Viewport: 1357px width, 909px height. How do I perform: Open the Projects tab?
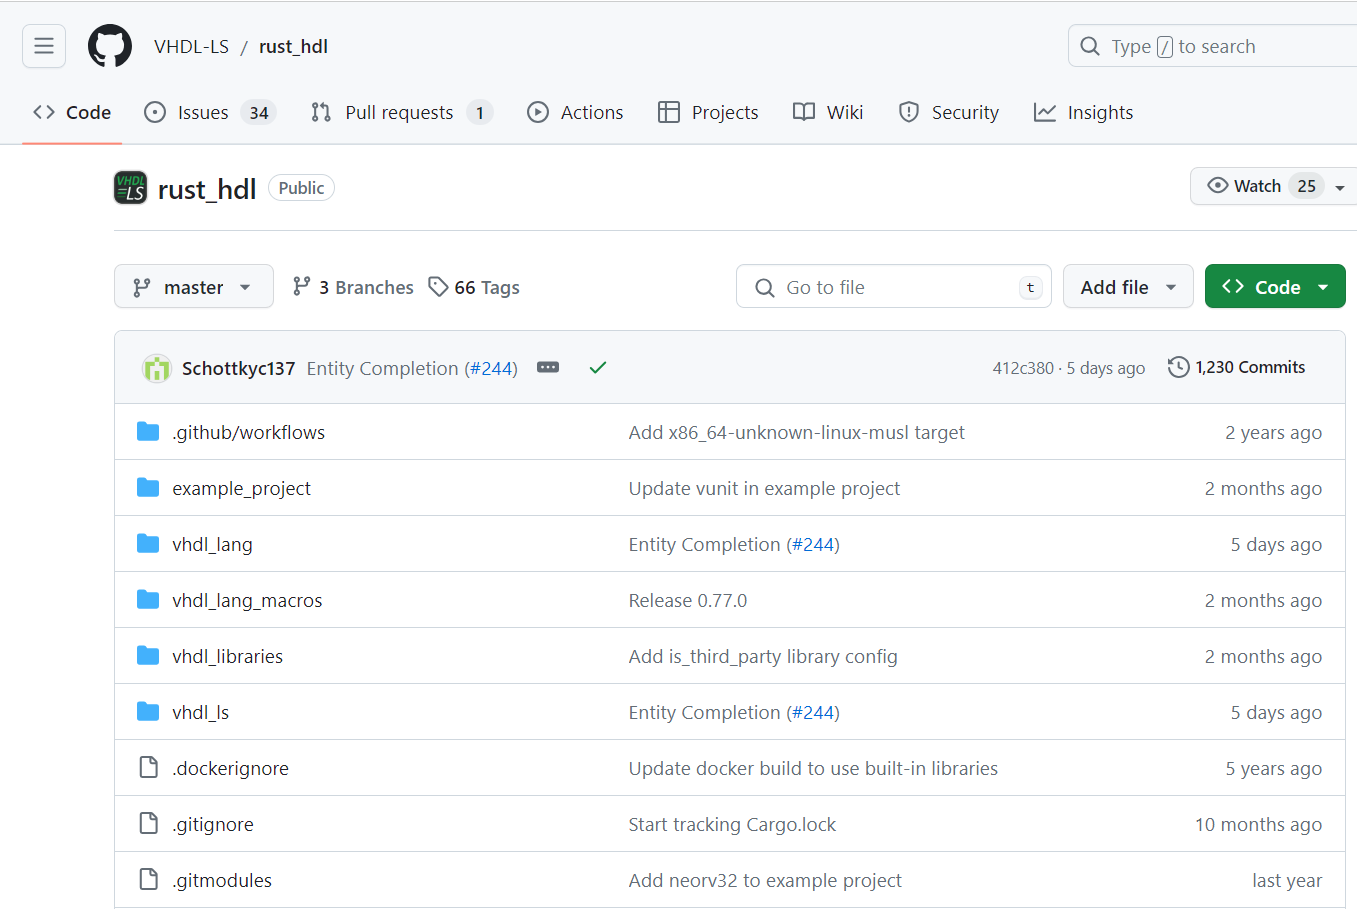coord(708,112)
